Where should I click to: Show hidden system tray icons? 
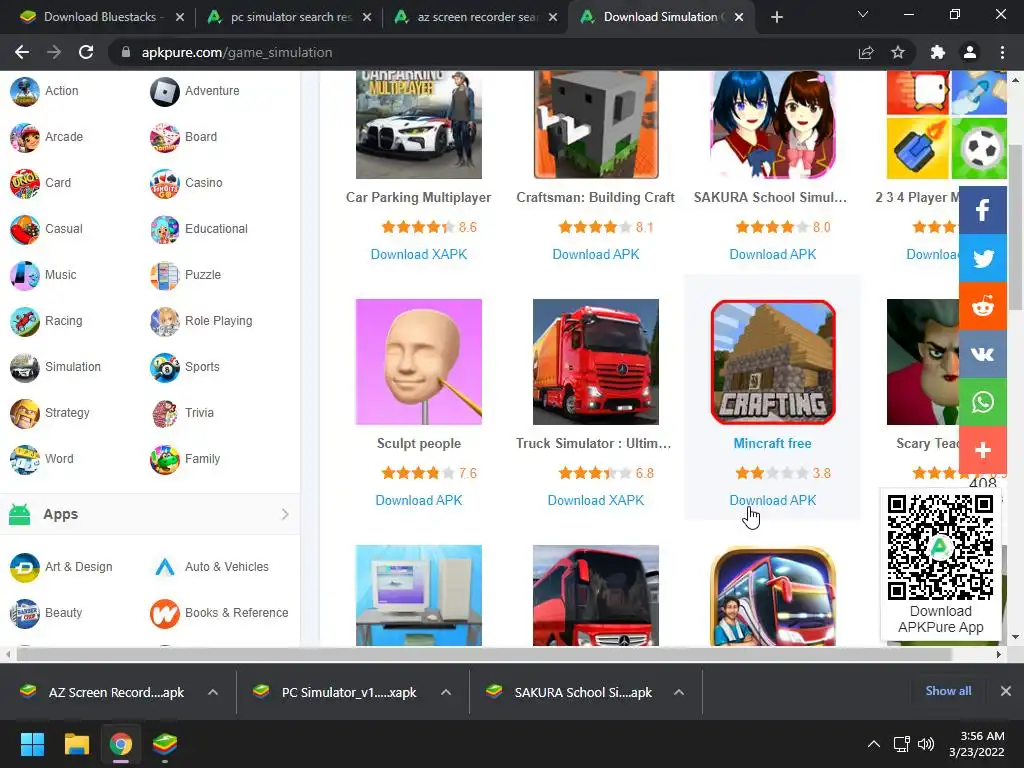tap(873, 744)
